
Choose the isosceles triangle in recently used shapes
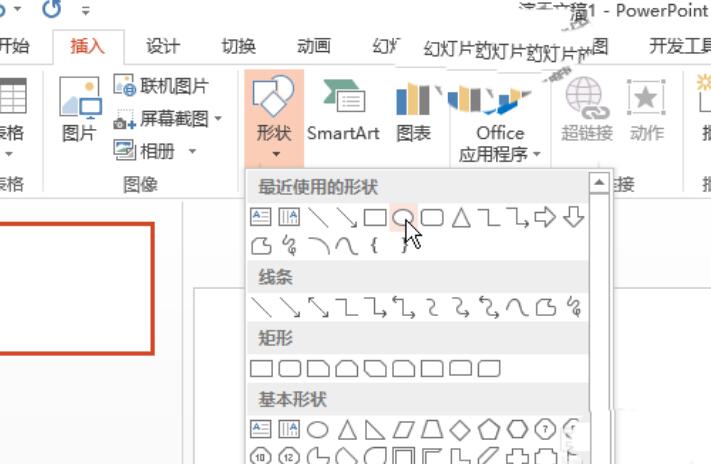[461, 218]
